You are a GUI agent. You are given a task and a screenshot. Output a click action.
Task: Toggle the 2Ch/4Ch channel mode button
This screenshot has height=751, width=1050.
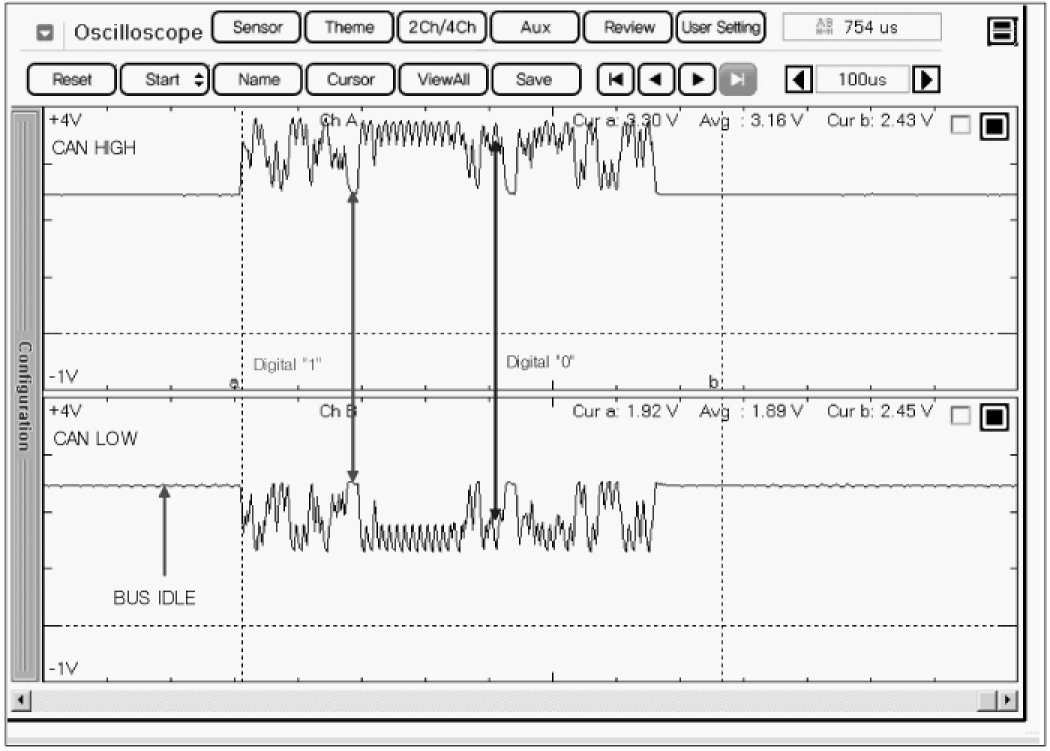(441, 28)
